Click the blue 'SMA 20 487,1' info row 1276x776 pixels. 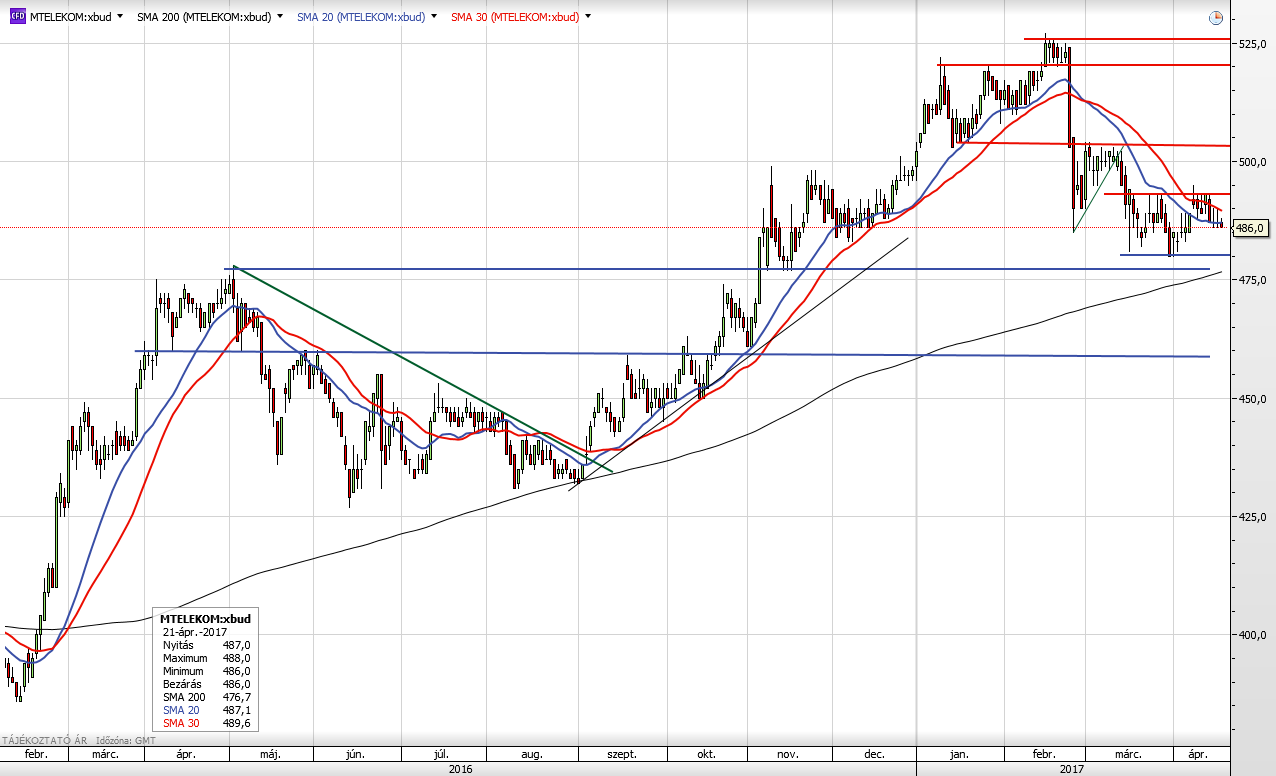pos(206,710)
